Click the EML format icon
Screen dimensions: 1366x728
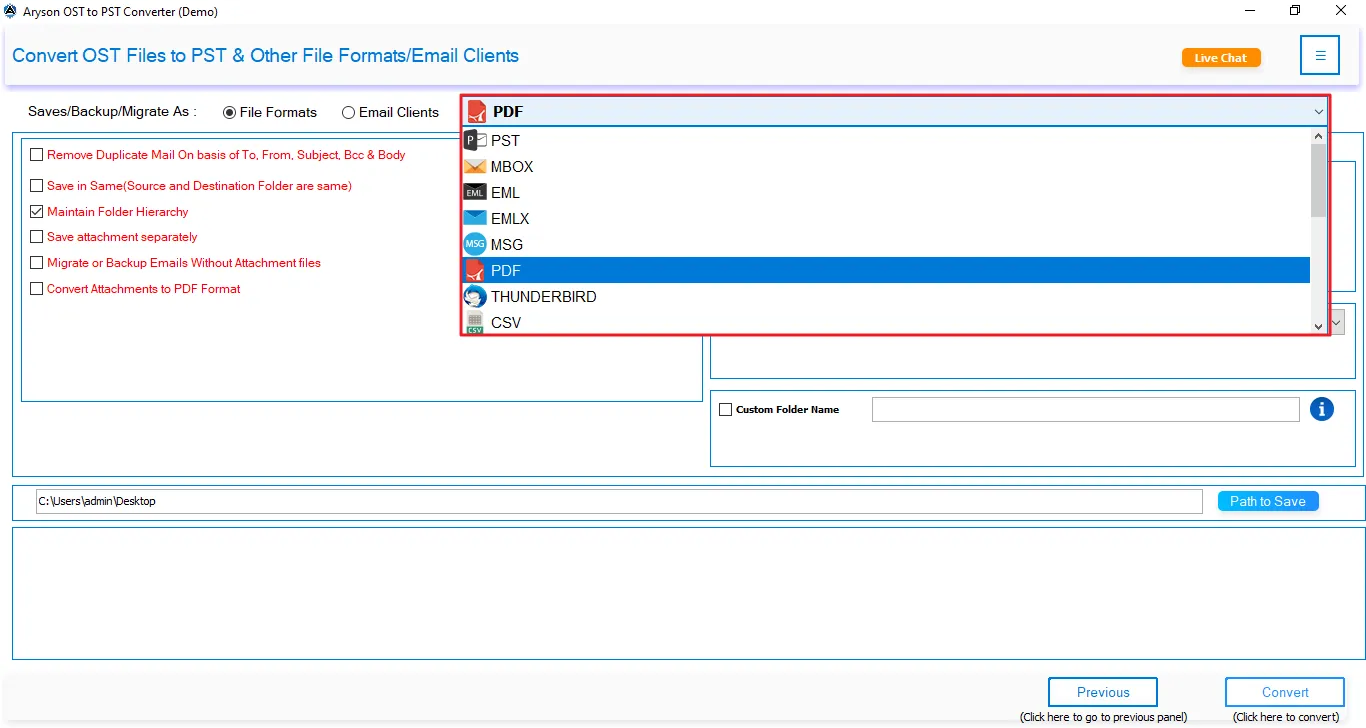(x=474, y=192)
